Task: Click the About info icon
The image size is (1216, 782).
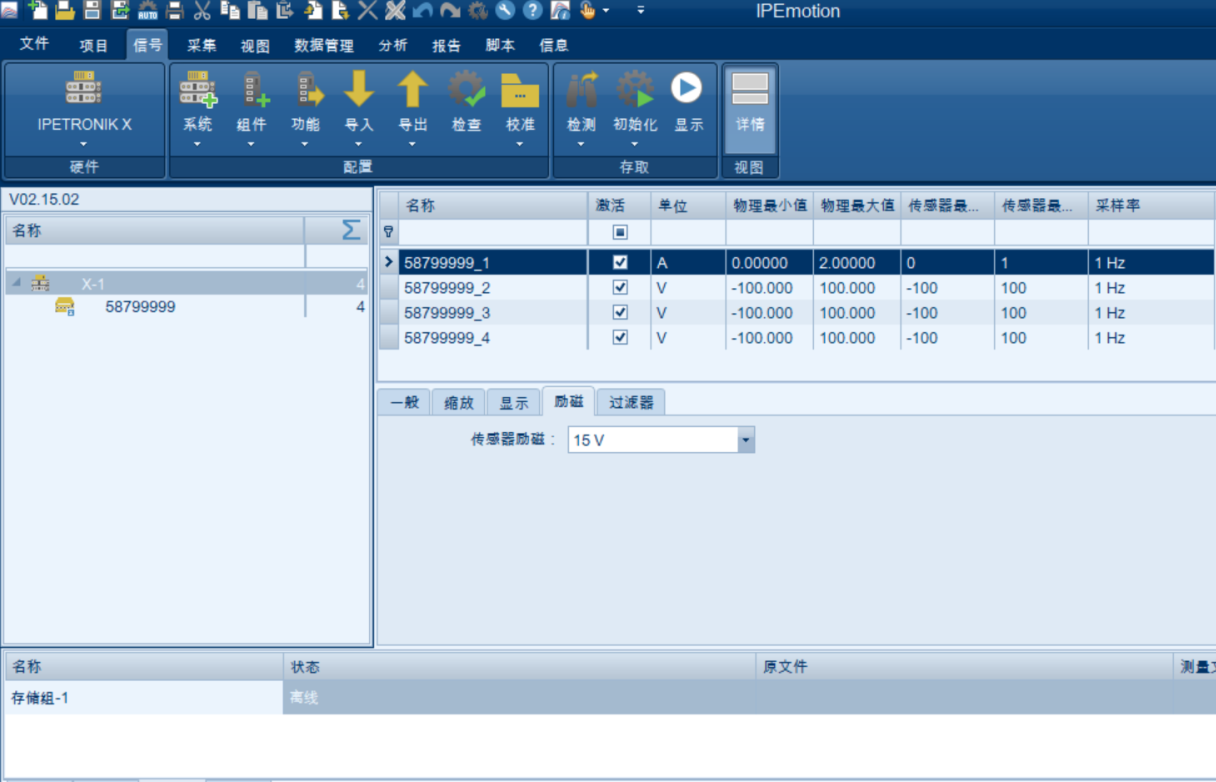Action: (x=561, y=11)
